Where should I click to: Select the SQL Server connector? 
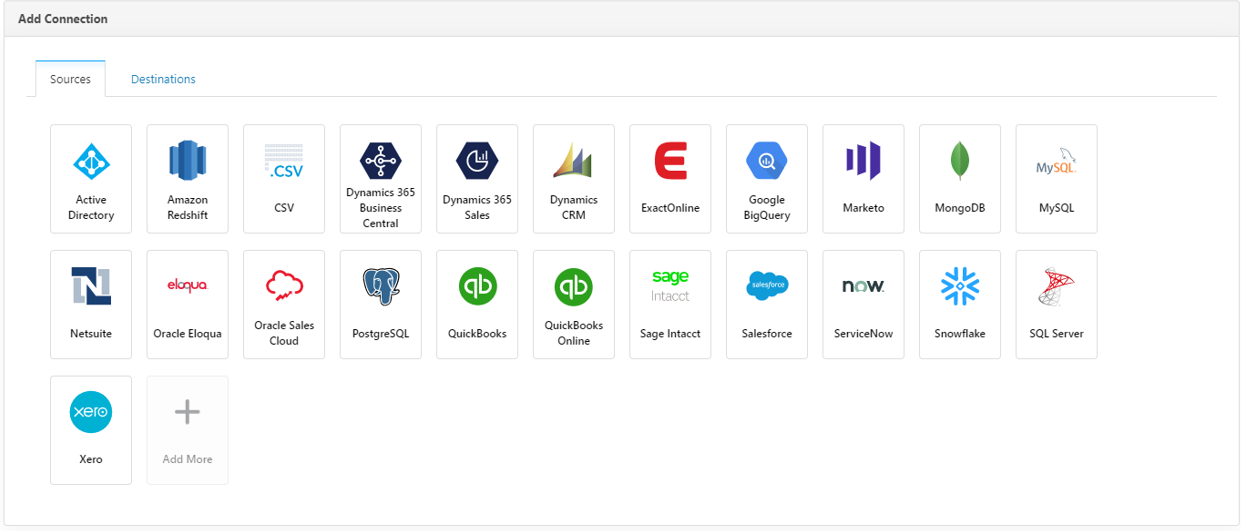1056,304
